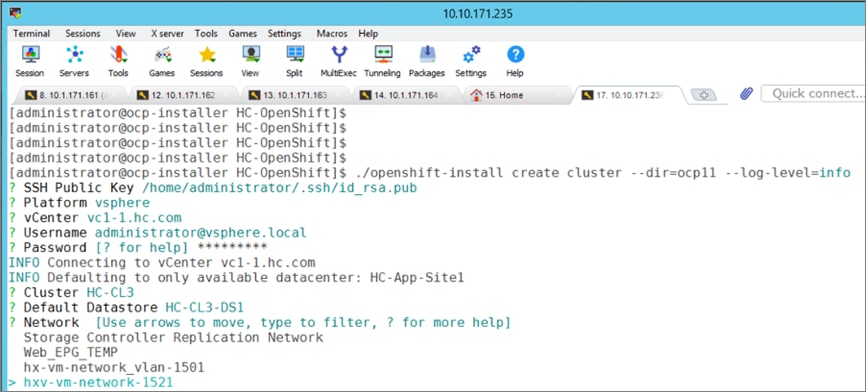Screen dimensions: 866x392
Task: Click the paperclip attachment icon
Action: pyautogui.click(x=746, y=94)
